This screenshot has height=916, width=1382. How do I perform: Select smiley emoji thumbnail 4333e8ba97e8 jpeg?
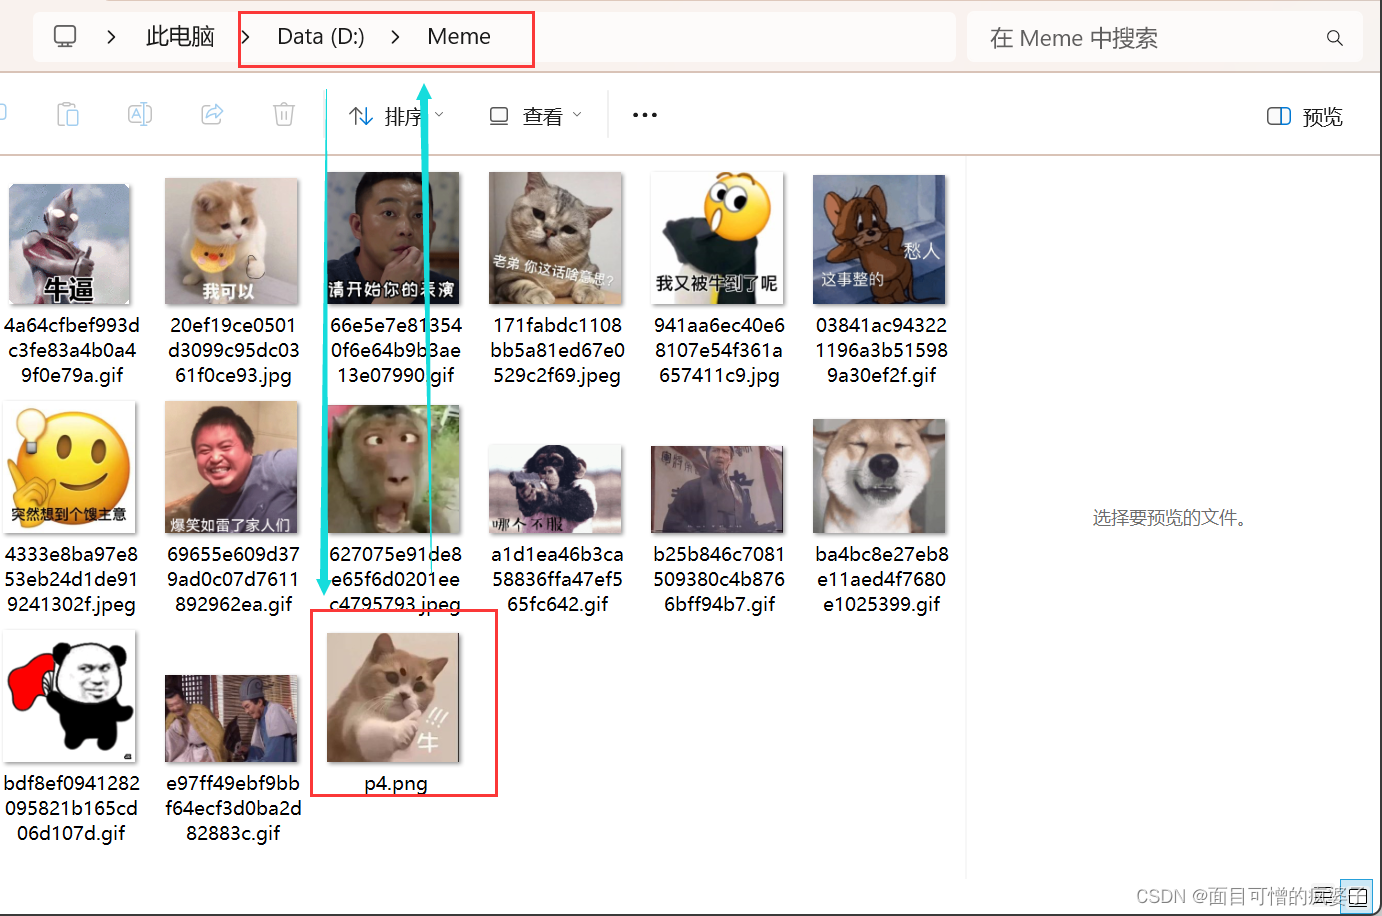coord(70,467)
